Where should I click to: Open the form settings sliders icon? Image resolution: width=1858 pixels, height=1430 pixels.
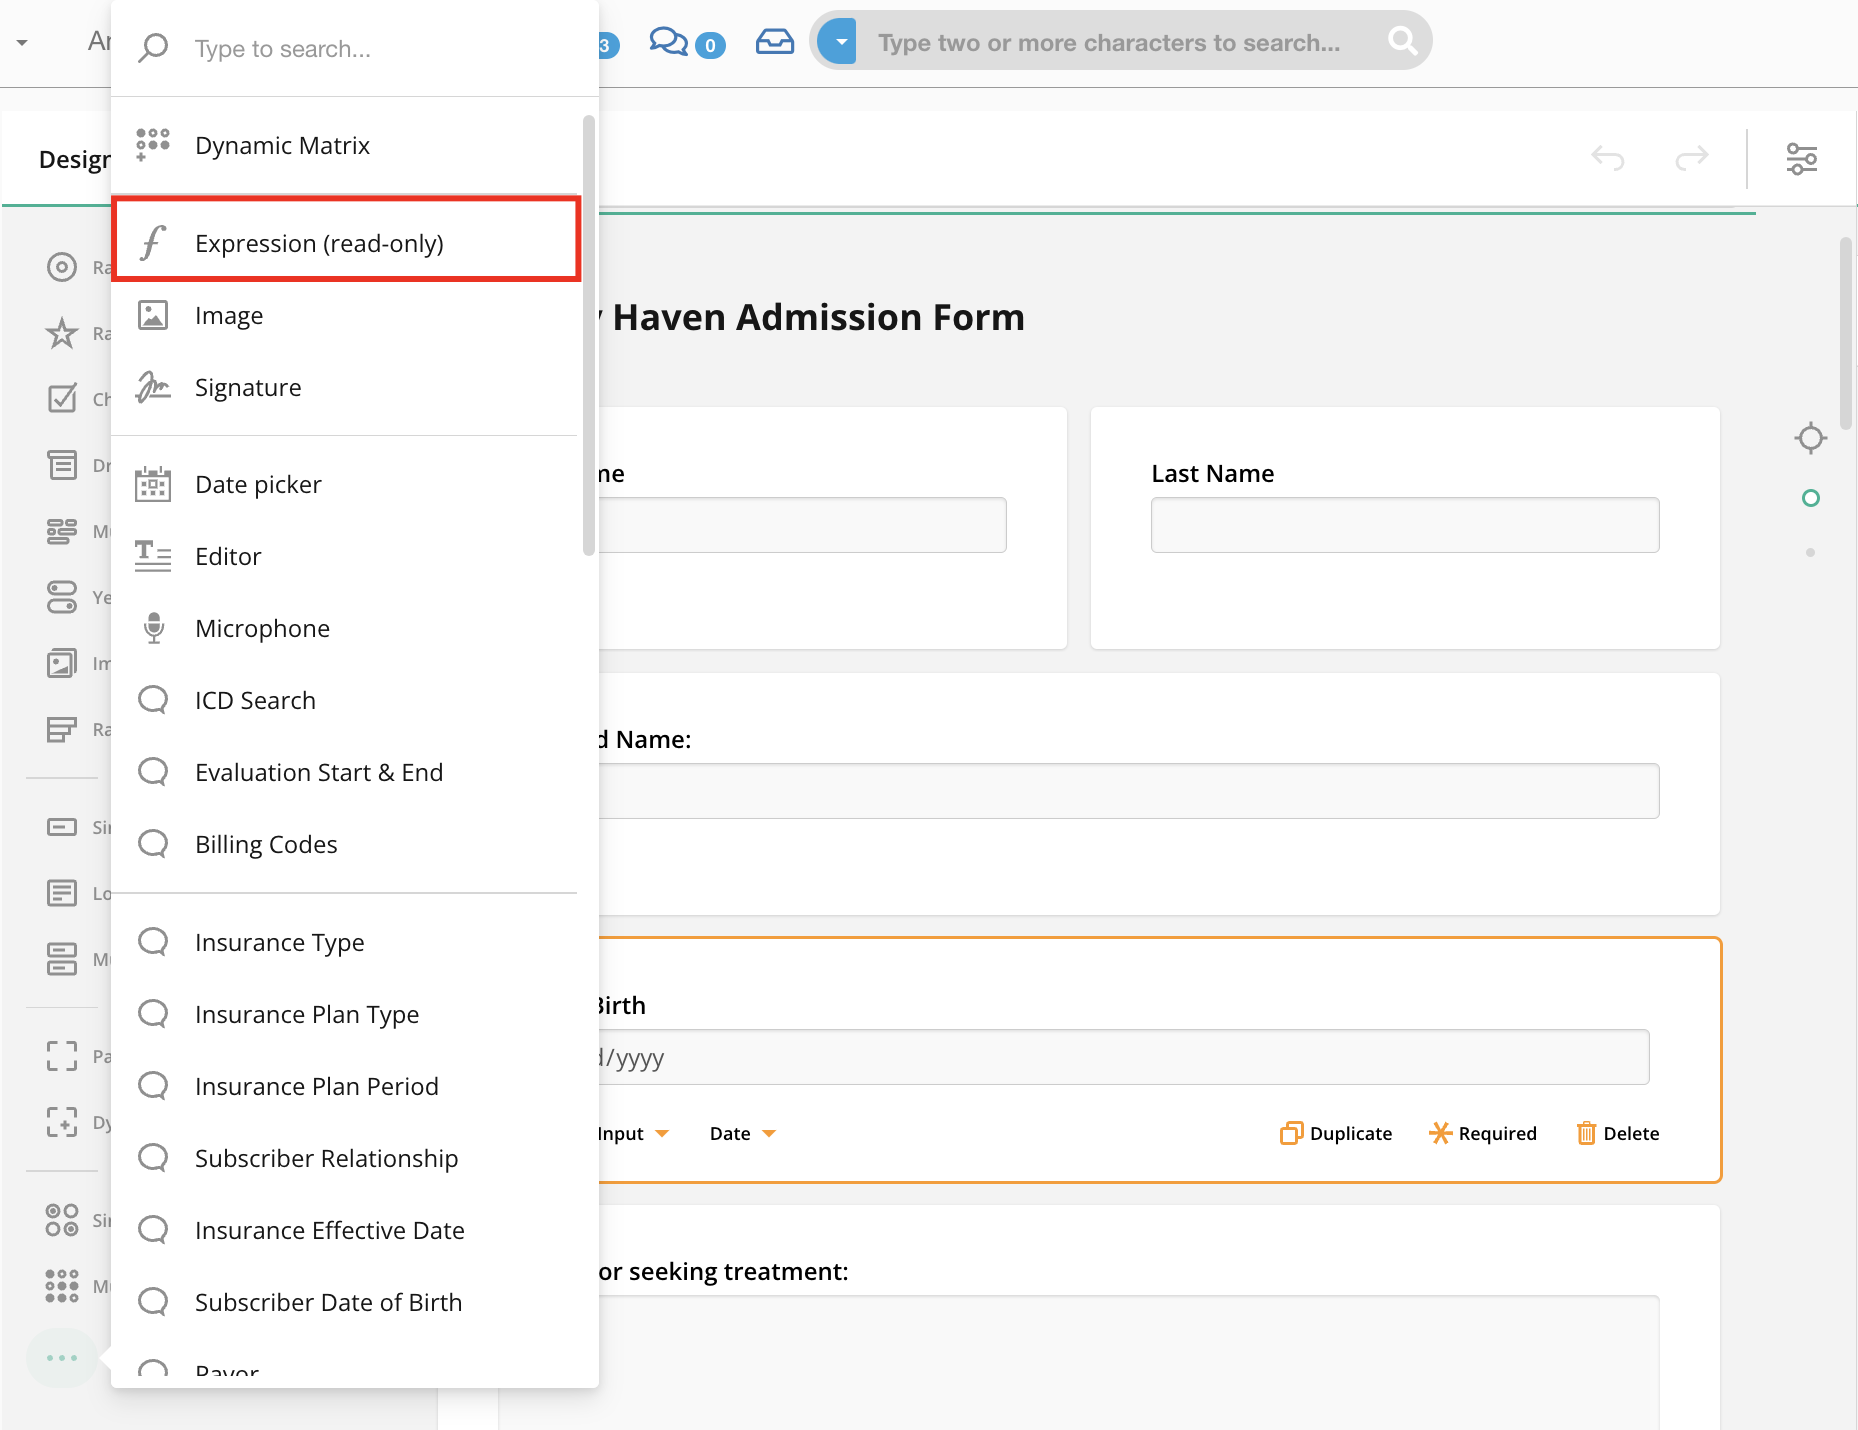pos(1801,159)
